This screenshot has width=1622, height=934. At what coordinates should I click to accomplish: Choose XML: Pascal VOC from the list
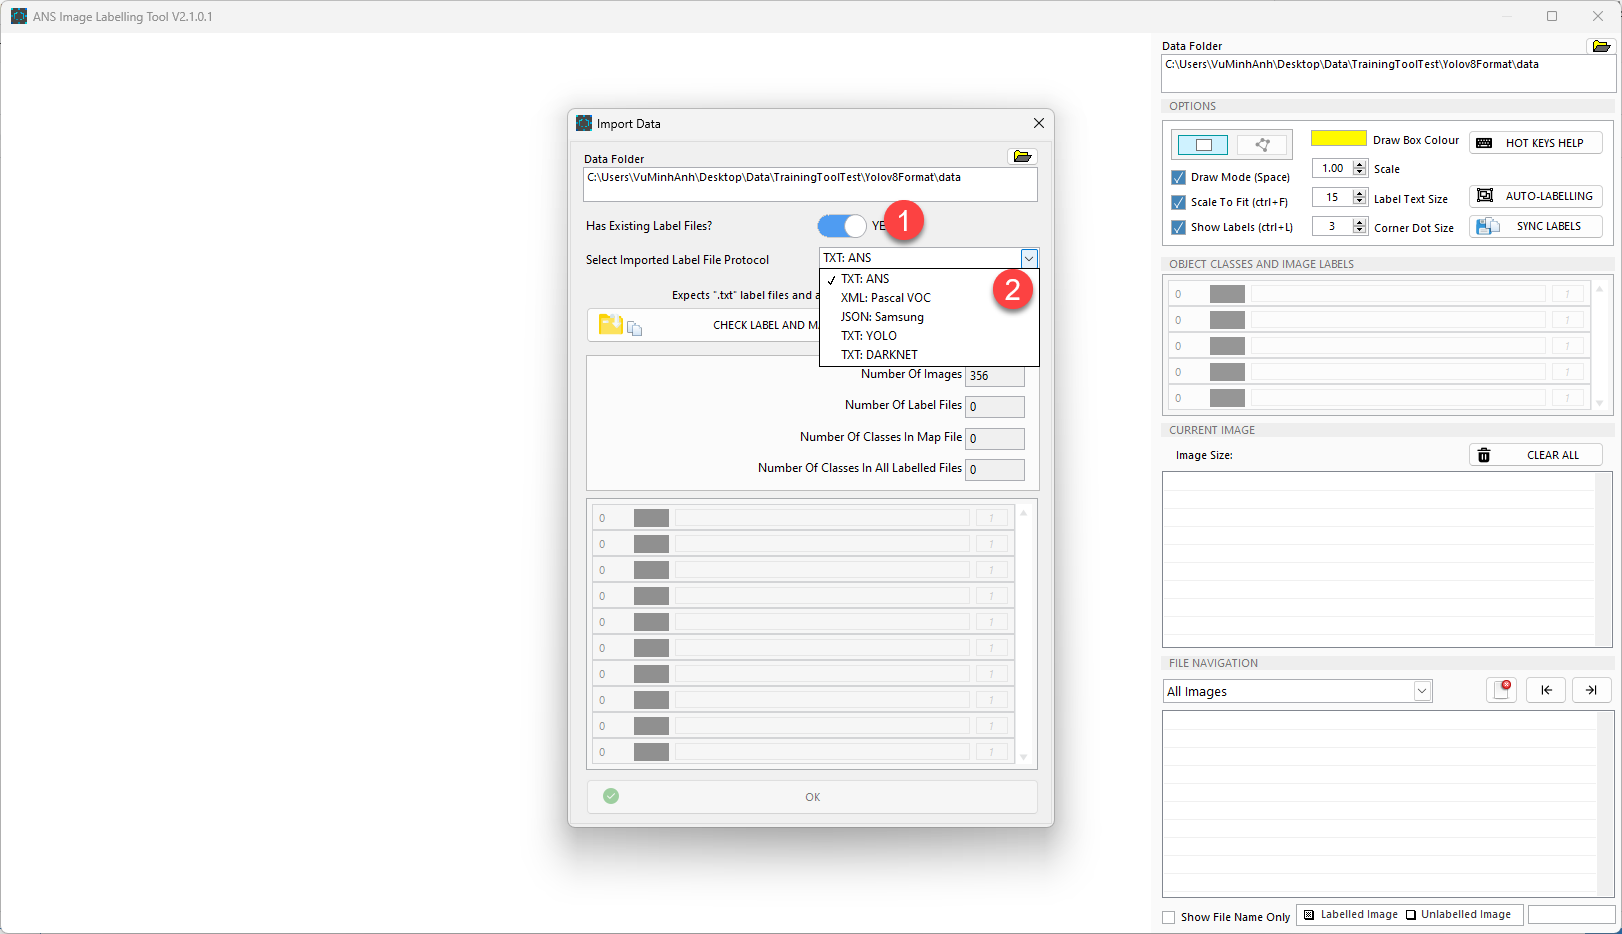pyautogui.click(x=885, y=298)
